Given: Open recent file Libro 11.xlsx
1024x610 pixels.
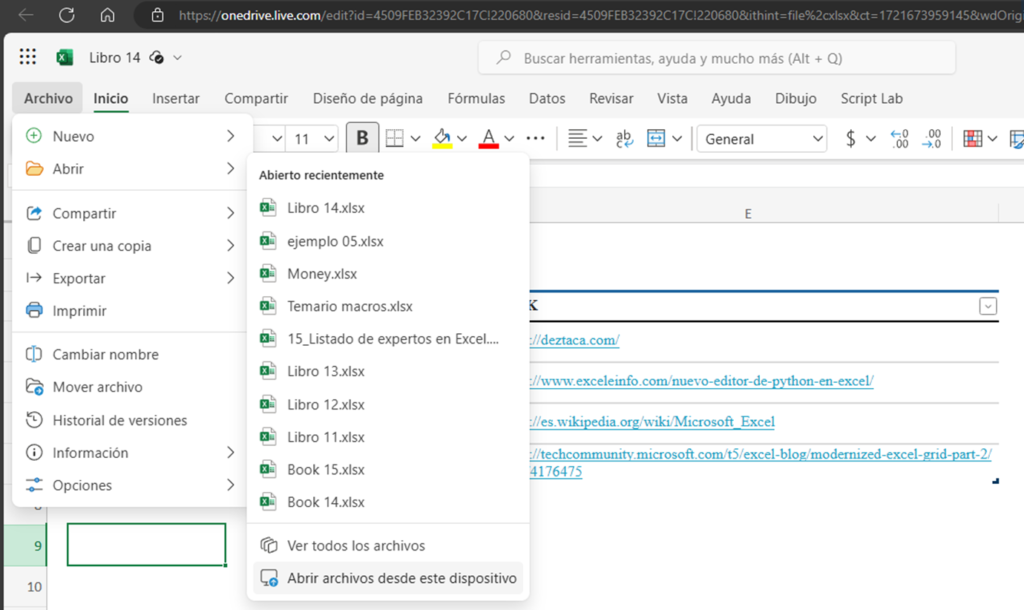Looking at the screenshot, I should coord(388,437).
